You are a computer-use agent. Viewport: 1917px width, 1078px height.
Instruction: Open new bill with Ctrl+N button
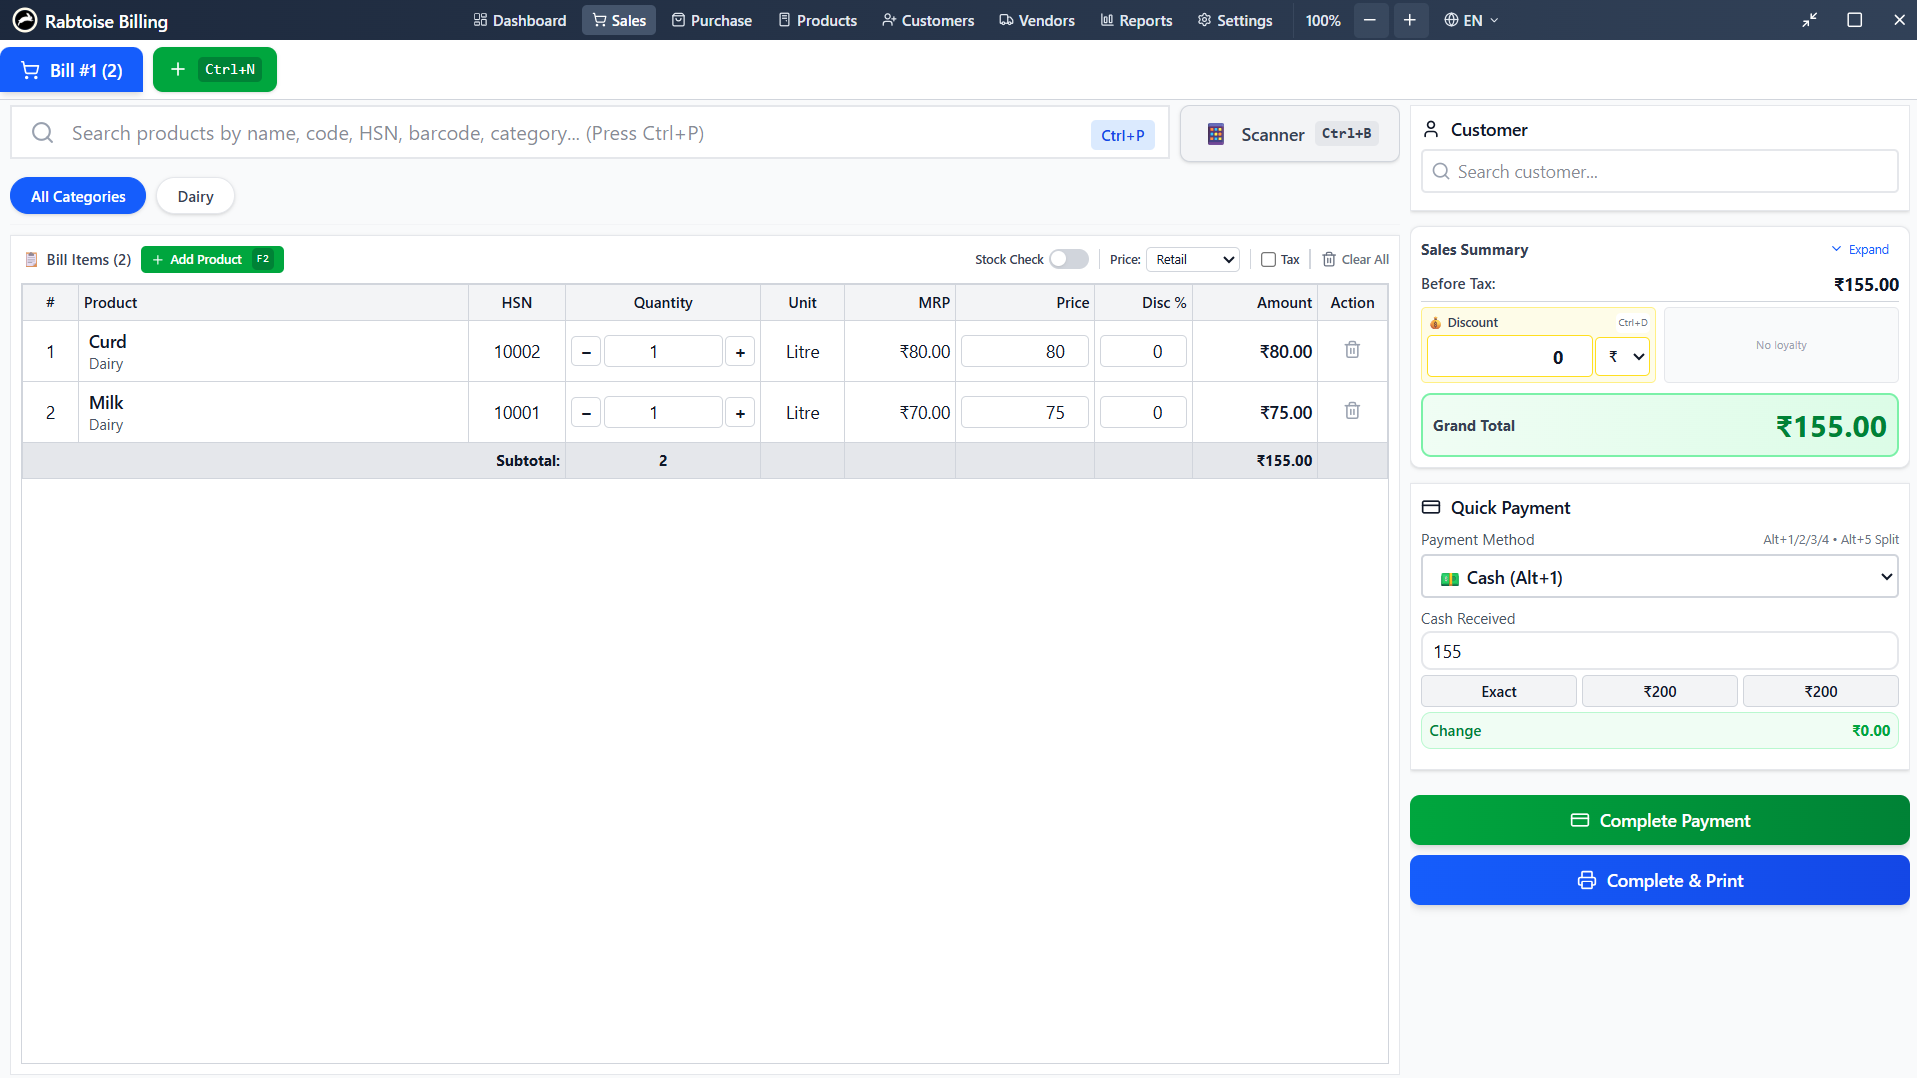pos(215,69)
